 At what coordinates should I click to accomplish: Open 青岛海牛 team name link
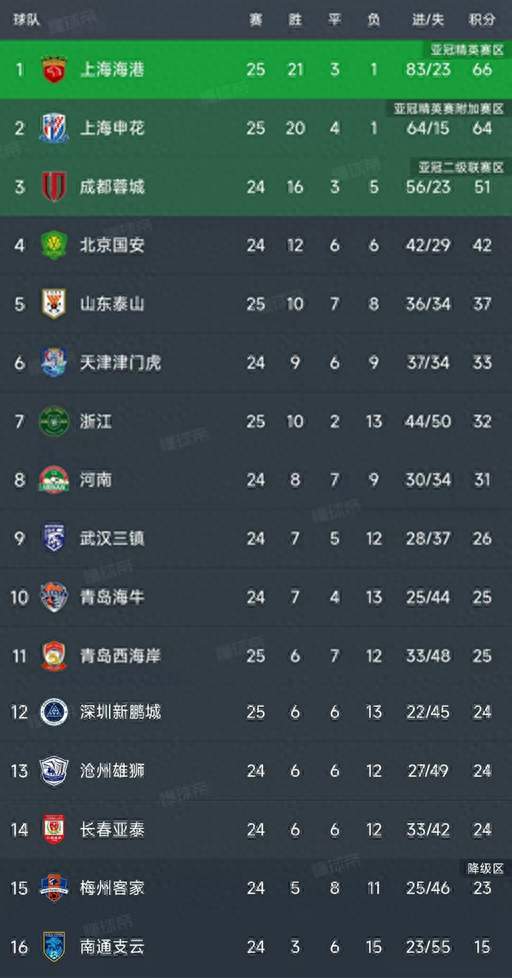[112, 597]
